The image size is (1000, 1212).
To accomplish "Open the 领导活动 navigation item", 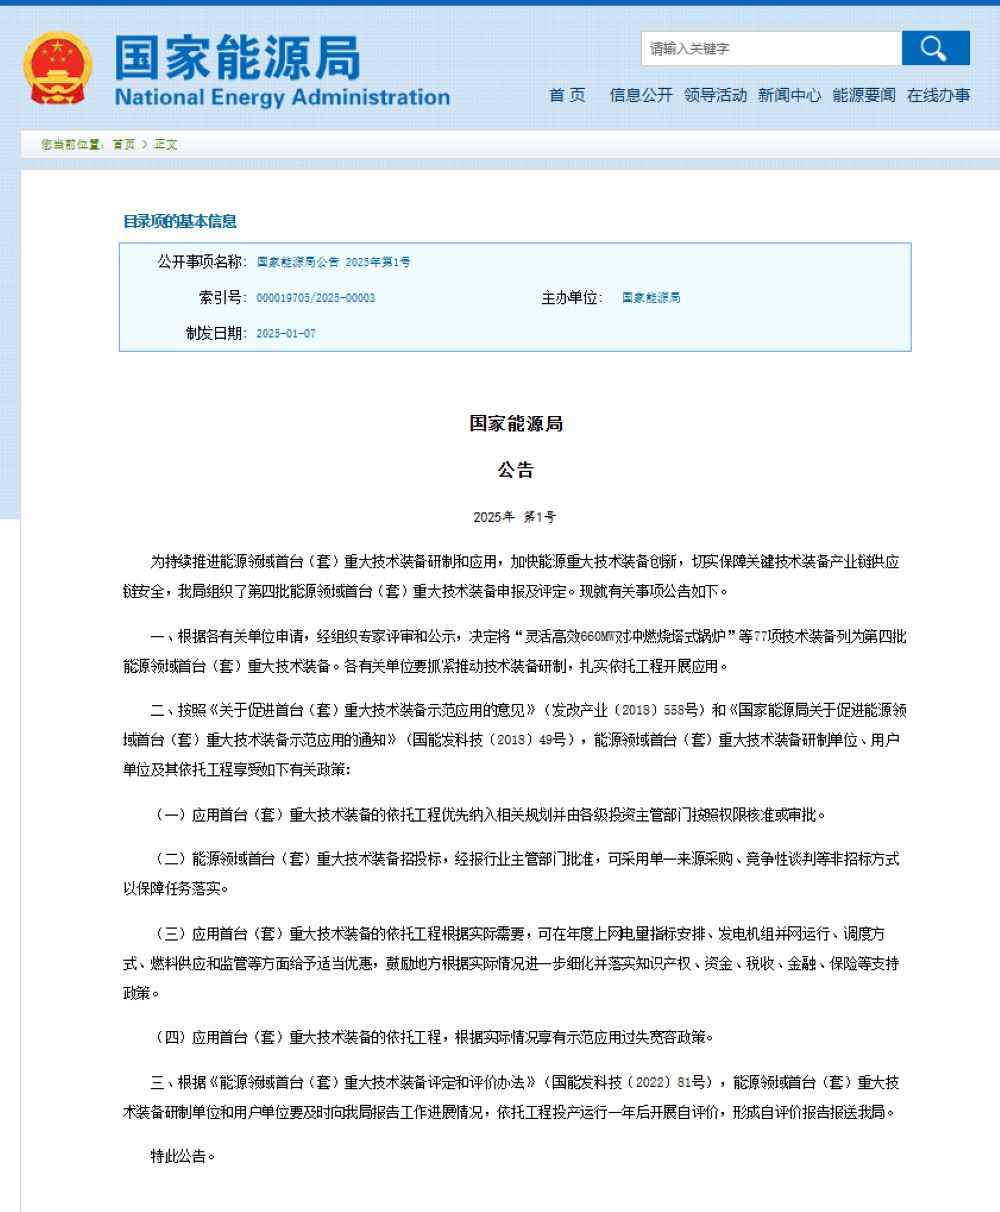I will 715,95.
